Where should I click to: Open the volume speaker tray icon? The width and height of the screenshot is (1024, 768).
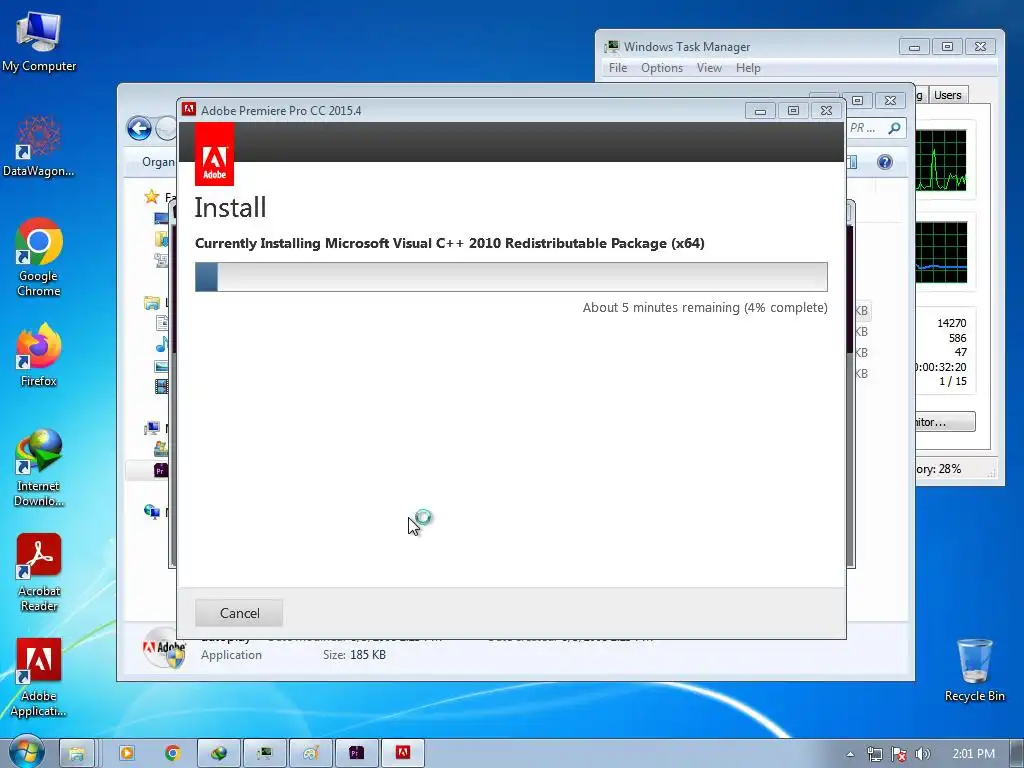(x=922, y=754)
